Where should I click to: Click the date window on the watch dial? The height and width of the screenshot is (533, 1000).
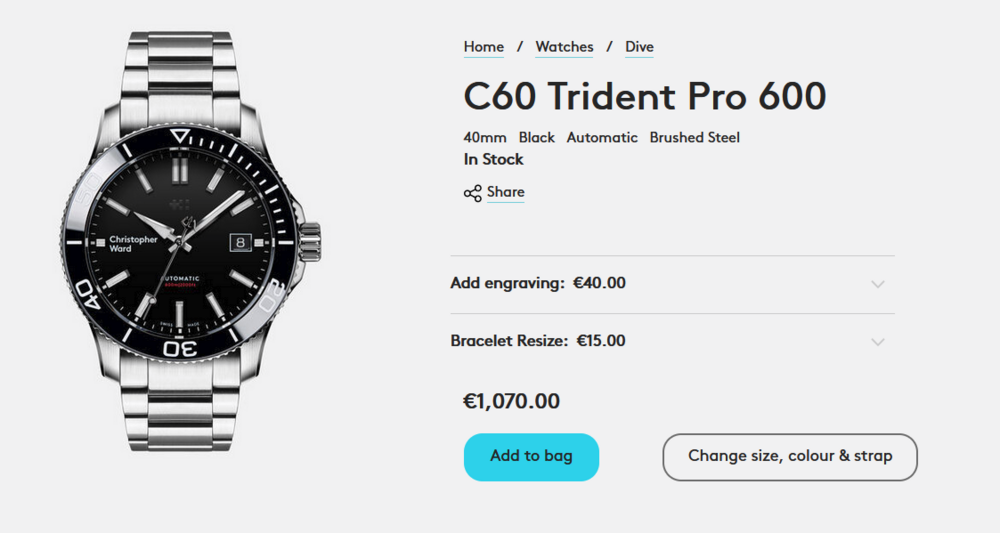point(242,241)
